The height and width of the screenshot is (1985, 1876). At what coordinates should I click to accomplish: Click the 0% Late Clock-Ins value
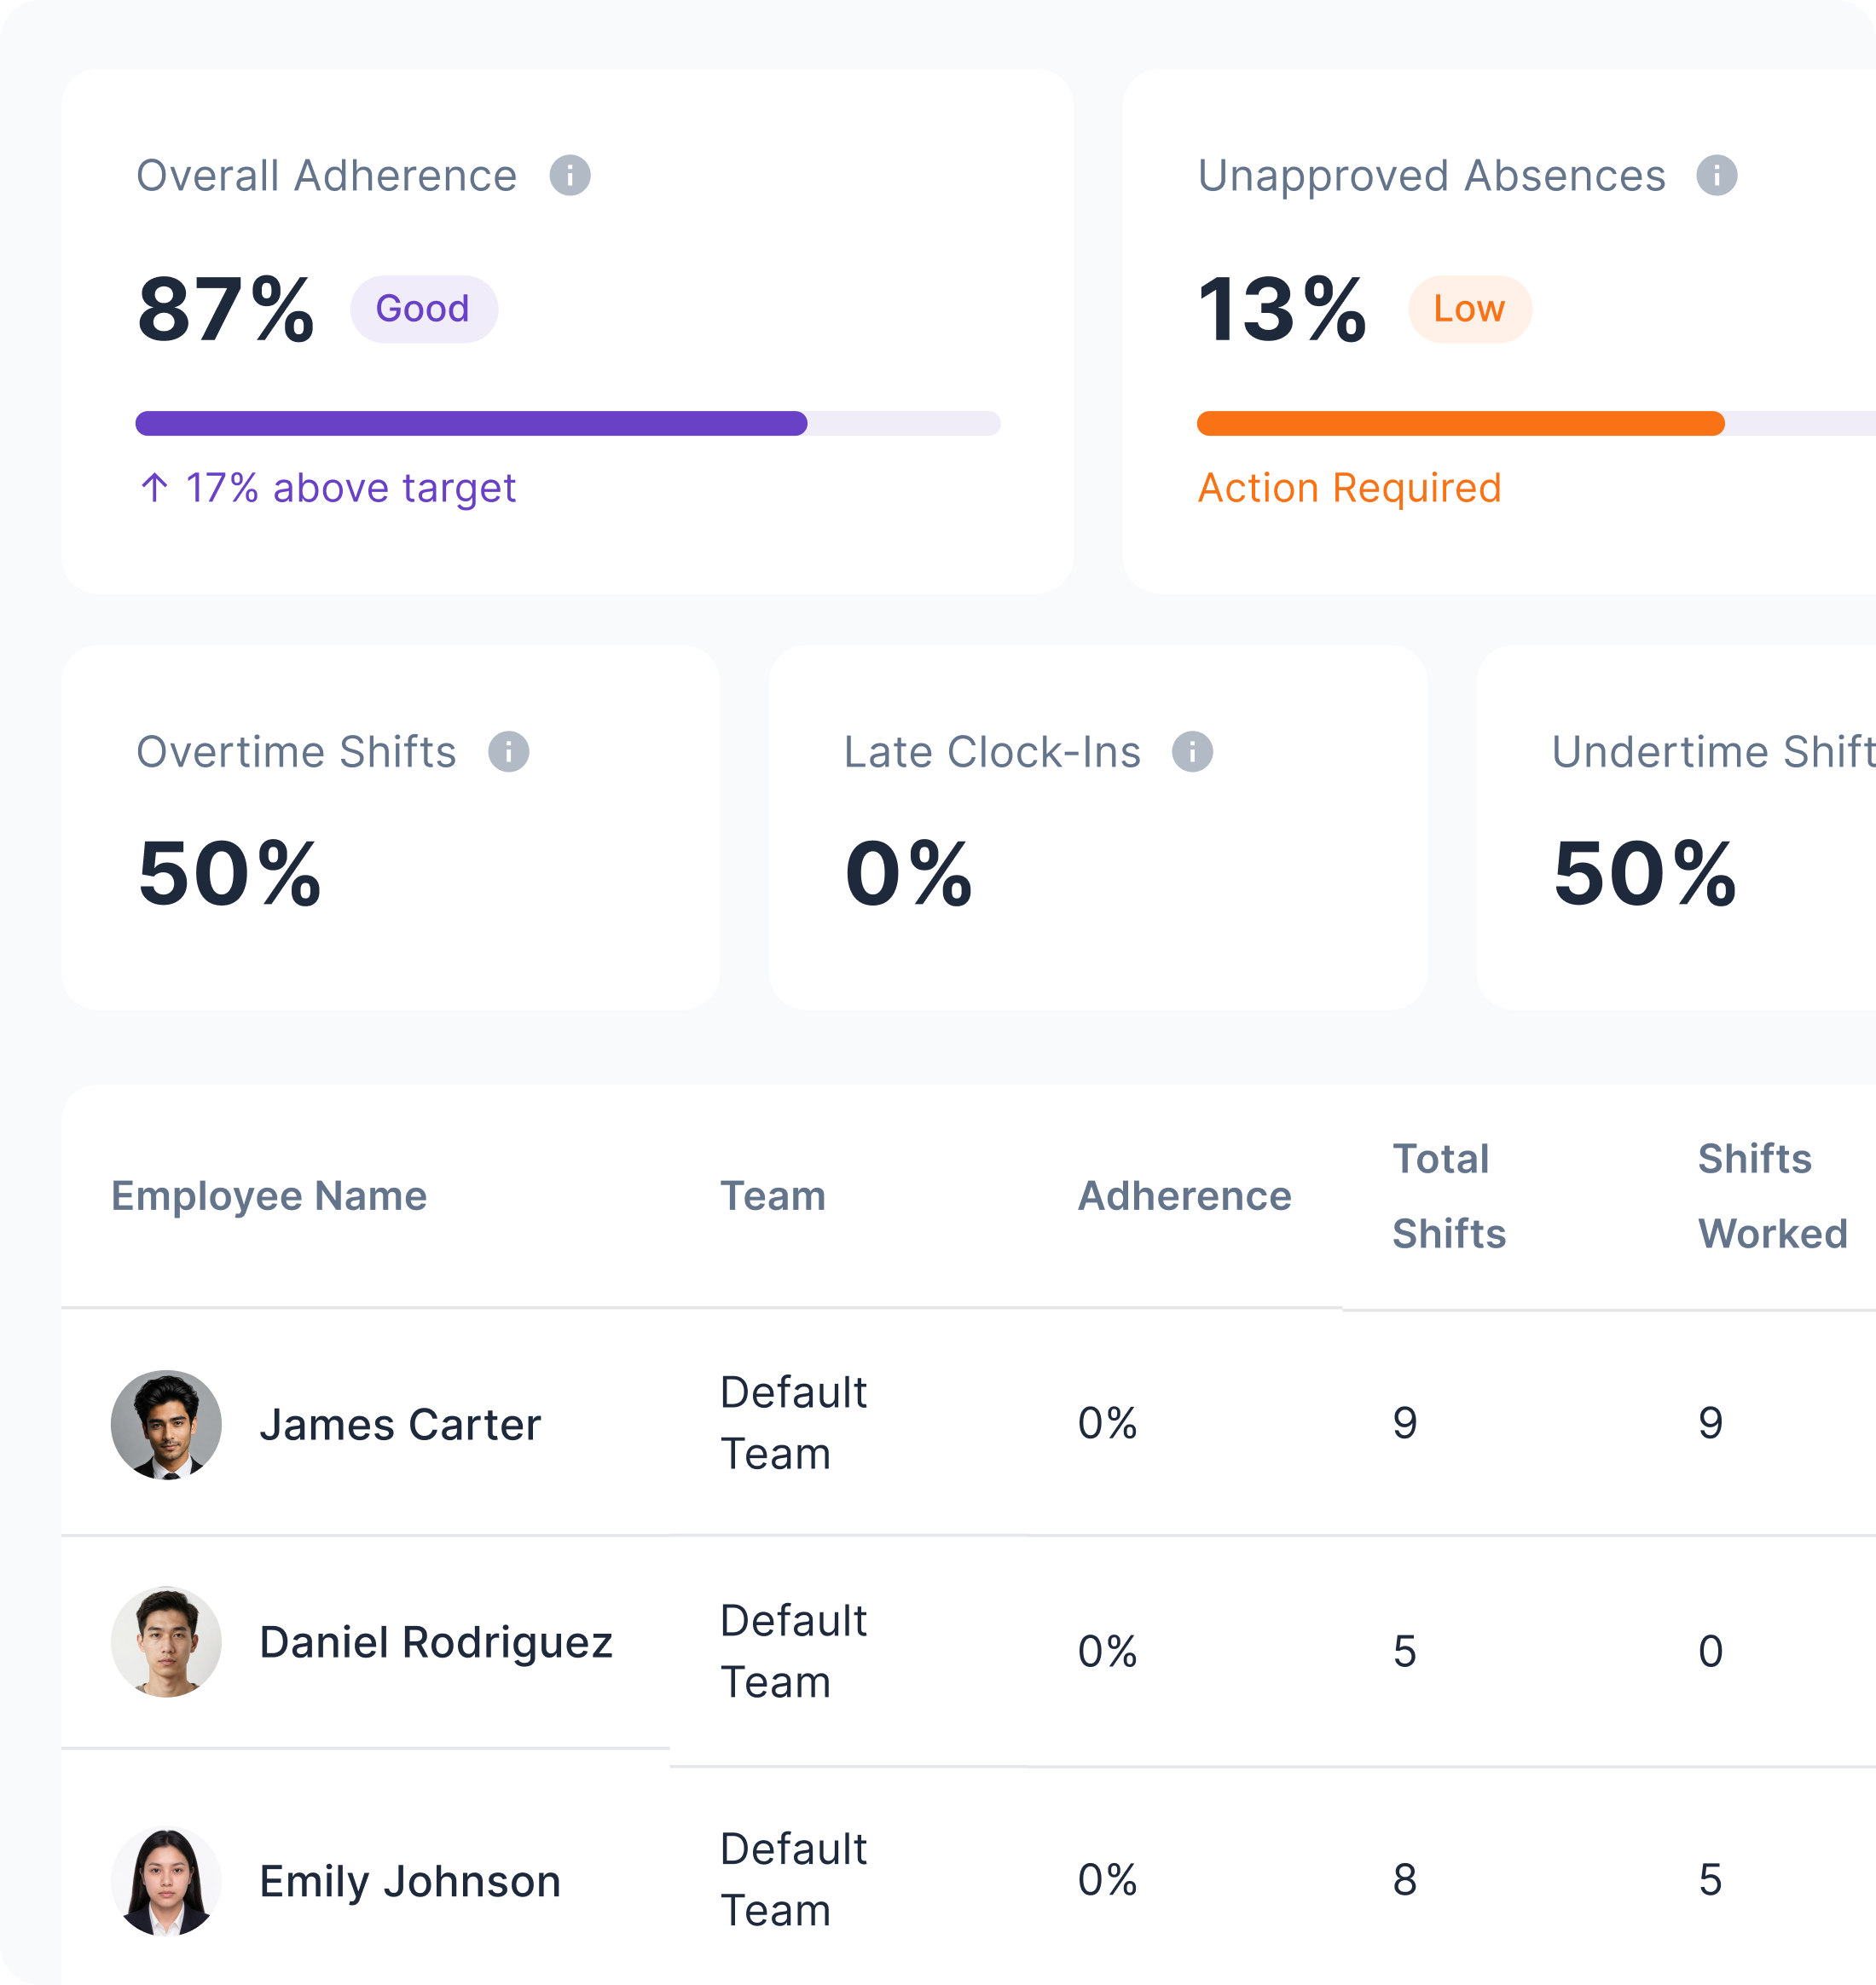point(908,874)
